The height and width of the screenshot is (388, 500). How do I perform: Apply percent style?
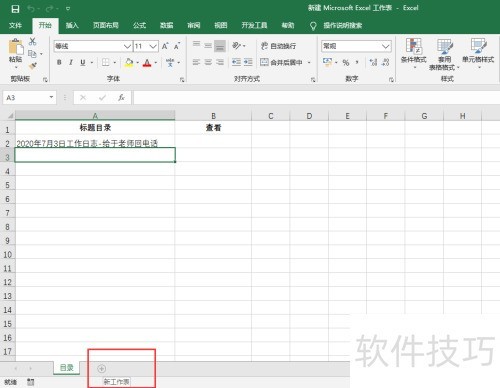coord(346,62)
